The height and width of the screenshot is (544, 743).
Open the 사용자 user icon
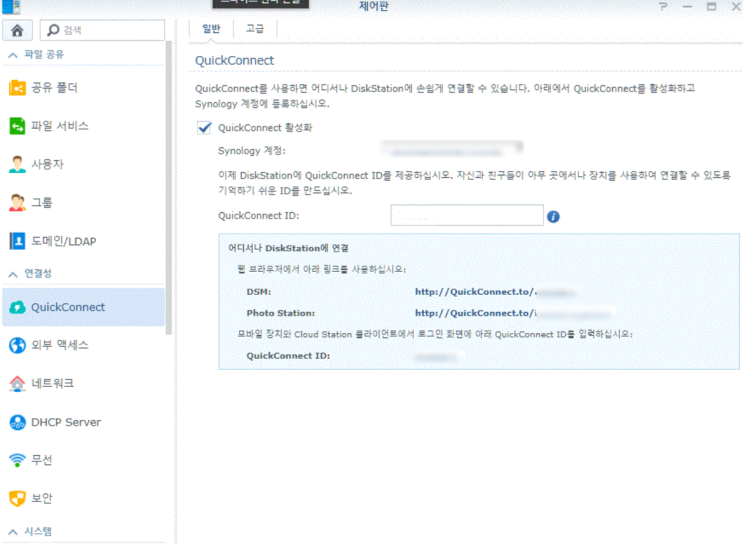(x=18, y=164)
